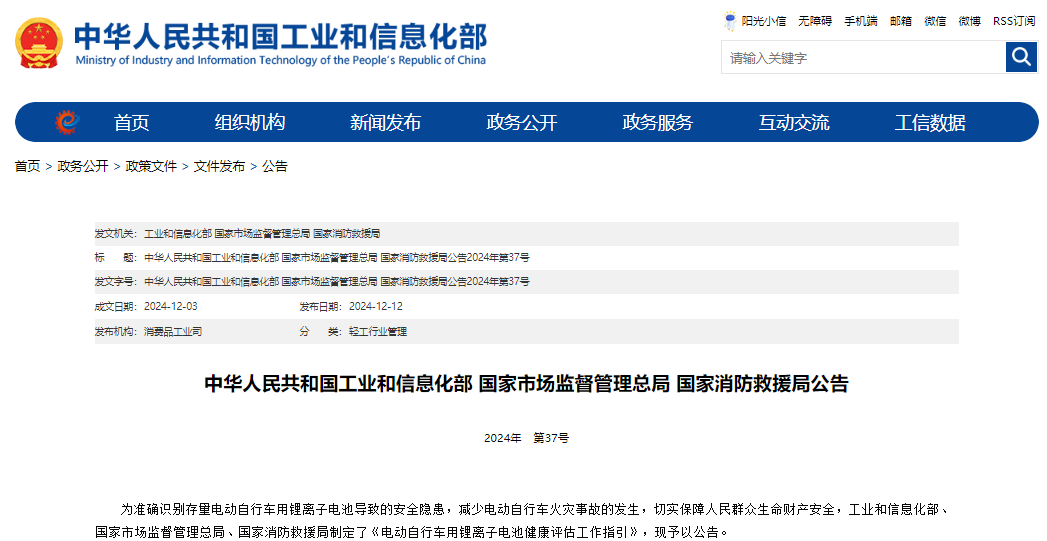Select the 互动交流 navigation item
This screenshot has height=541, width=1047.
793,123
